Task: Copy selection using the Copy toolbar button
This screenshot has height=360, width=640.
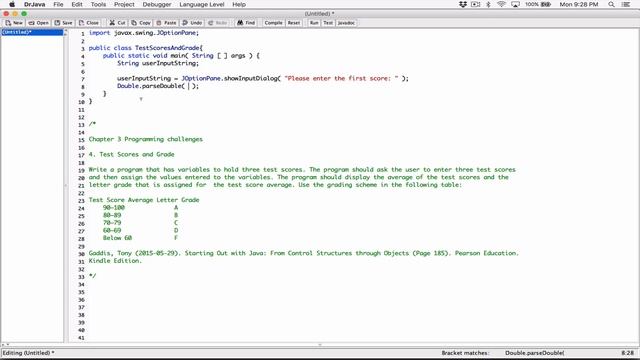Action: [x=141, y=23]
